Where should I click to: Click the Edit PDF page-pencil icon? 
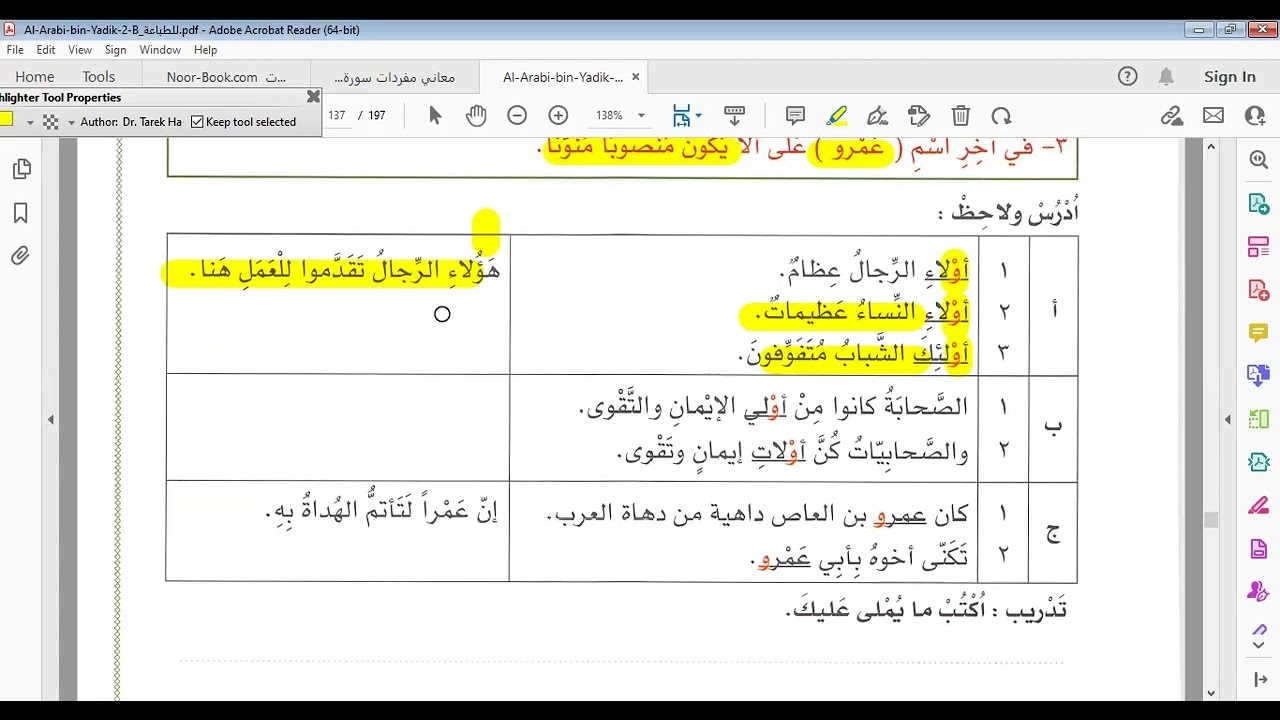(x=919, y=115)
